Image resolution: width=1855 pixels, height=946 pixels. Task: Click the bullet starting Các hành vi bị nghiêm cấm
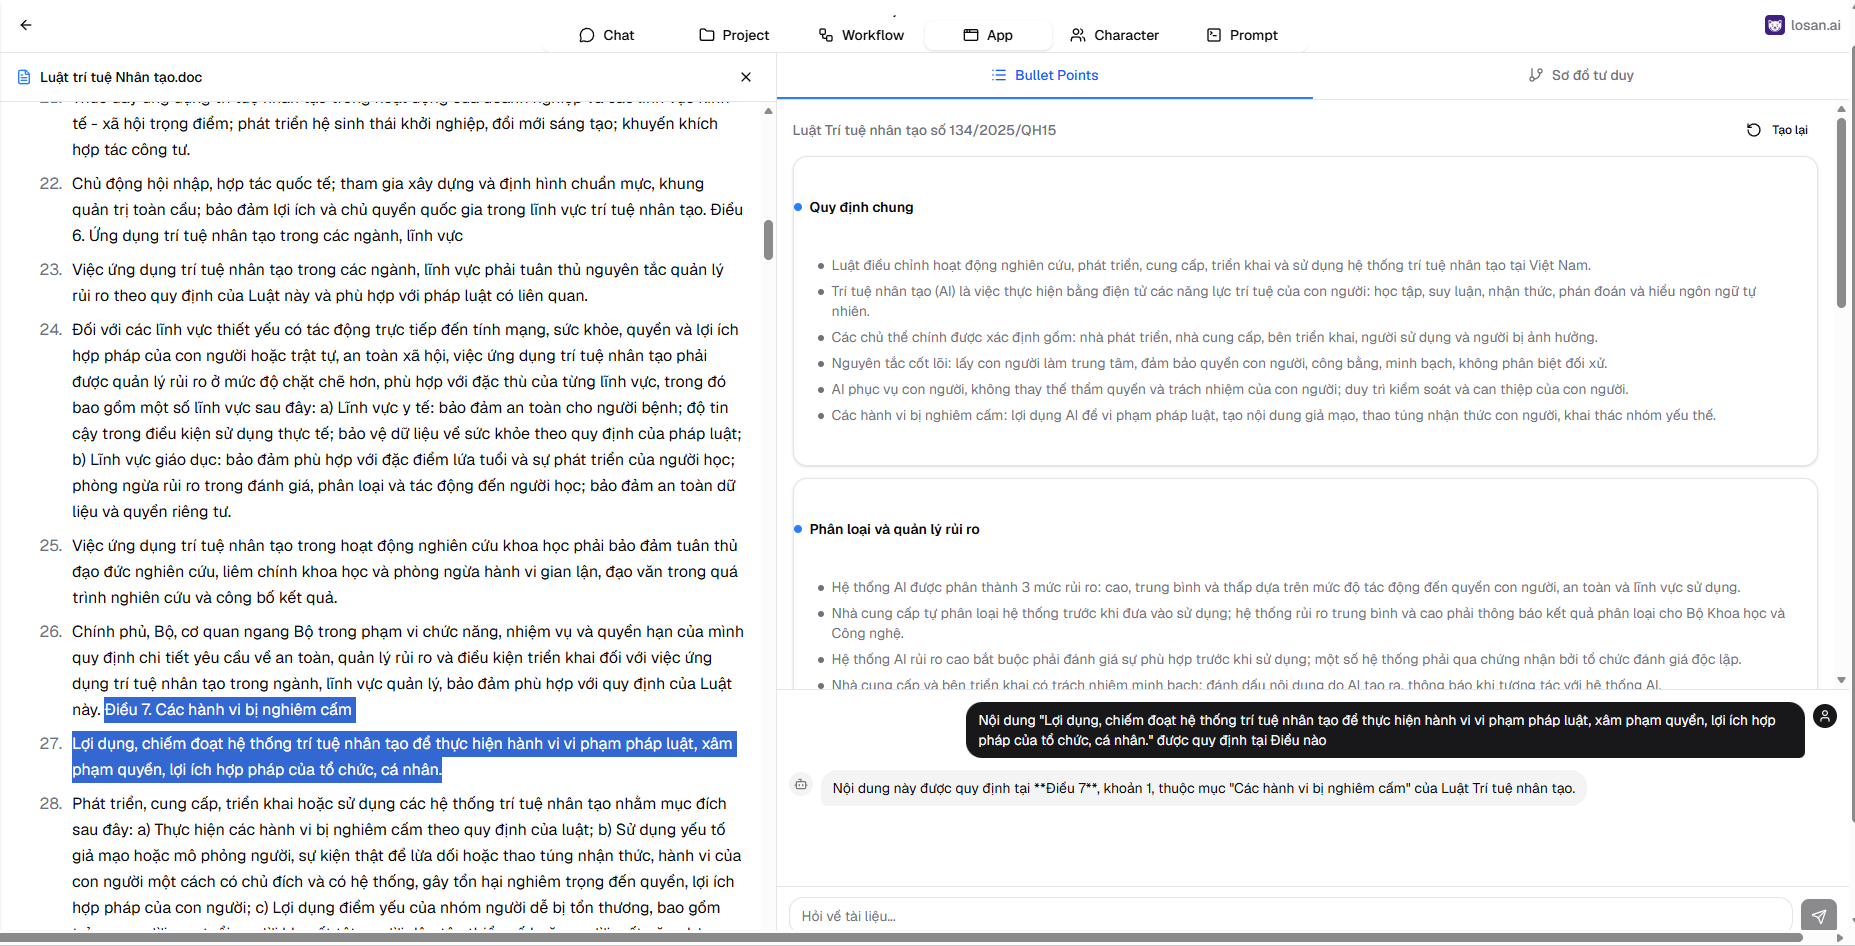coord(1273,415)
